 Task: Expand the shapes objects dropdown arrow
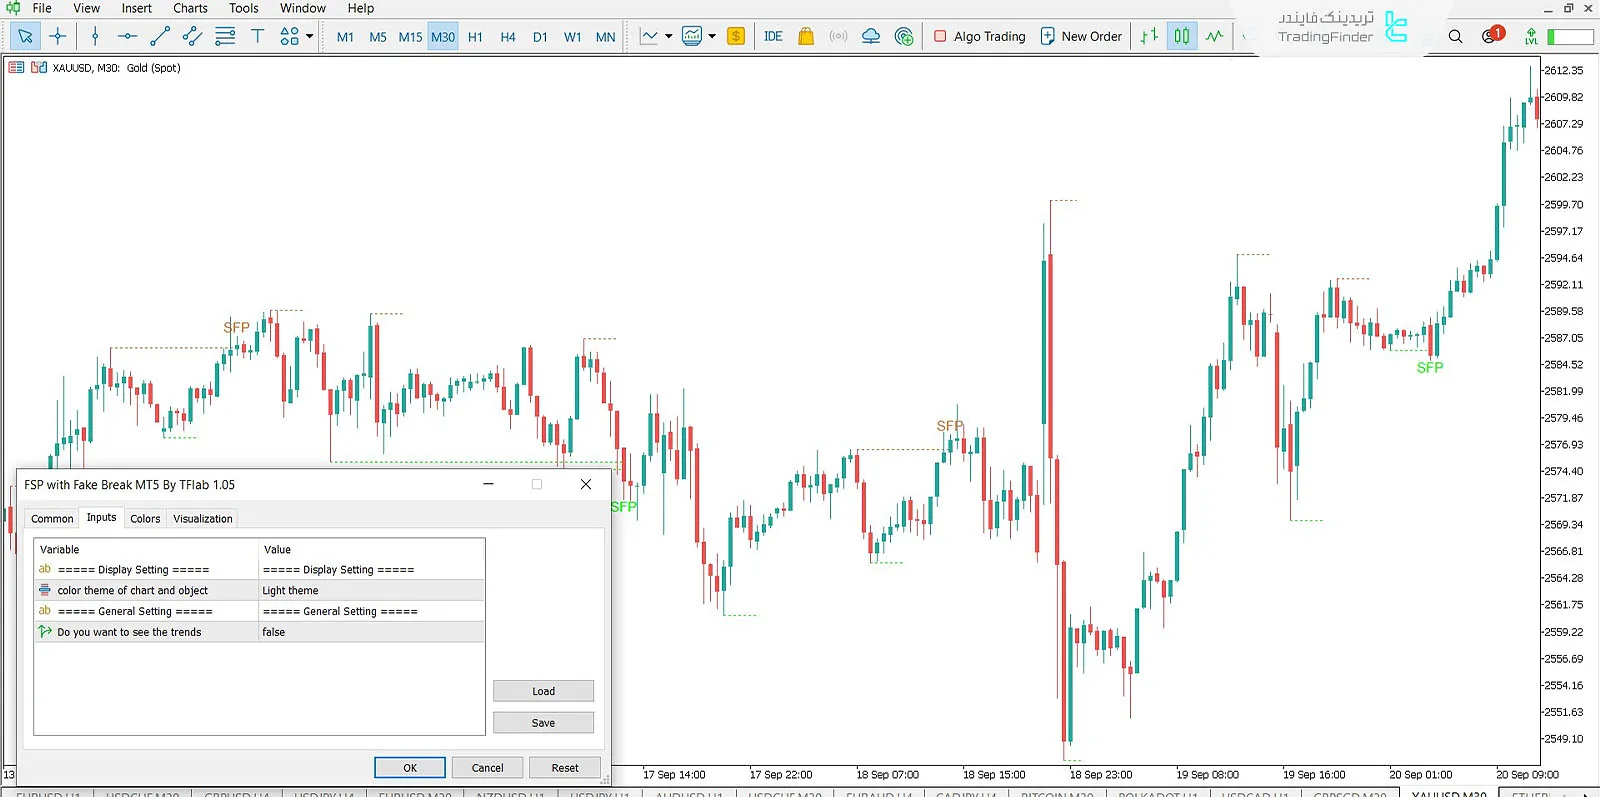tap(310, 37)
